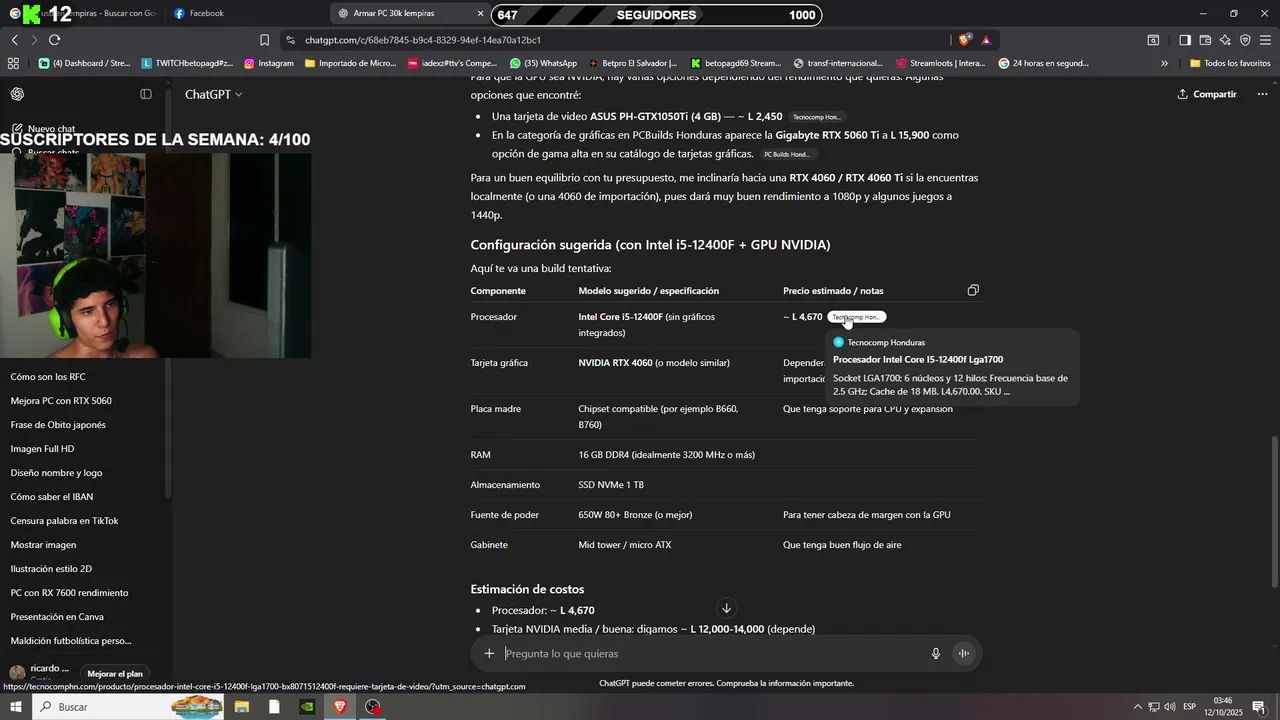Open chat 'Censura palabra en TikTok'
Image resolution: width=1280 pixels, height=720 pixels.
pos(64,521)
